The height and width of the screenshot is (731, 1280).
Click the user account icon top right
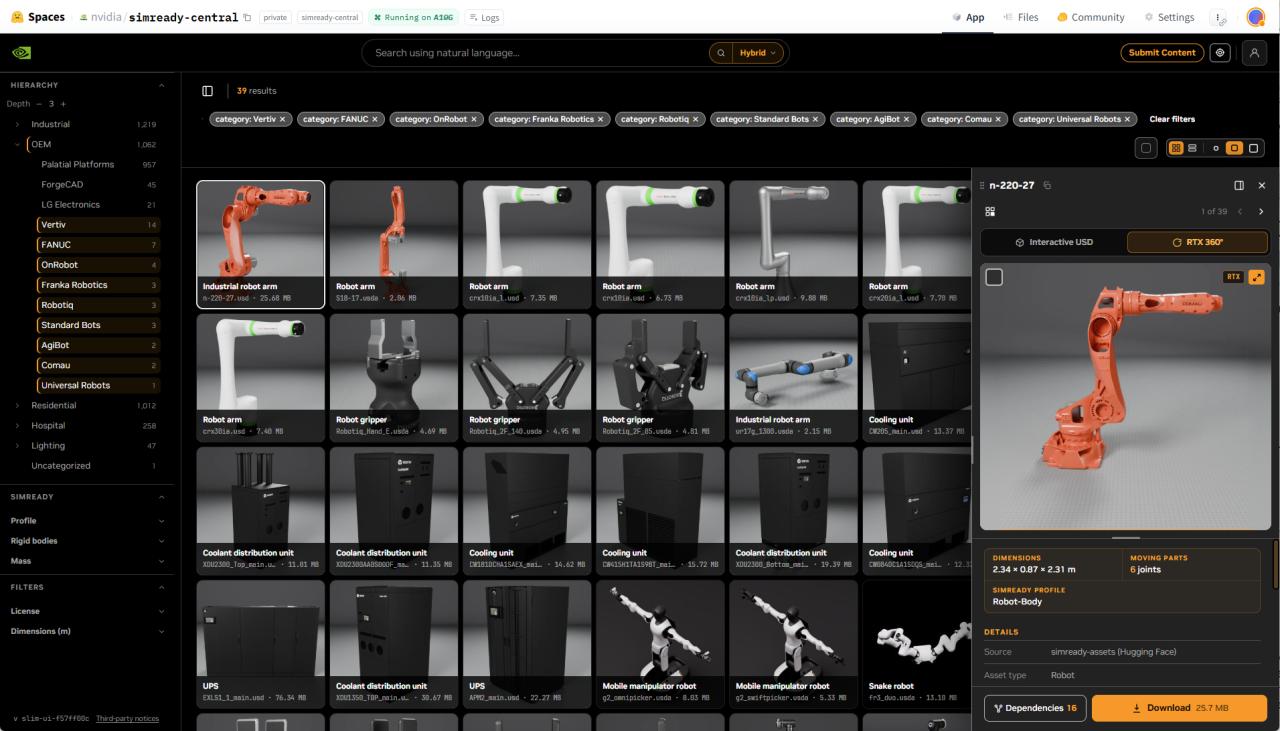coord(1254,53)
